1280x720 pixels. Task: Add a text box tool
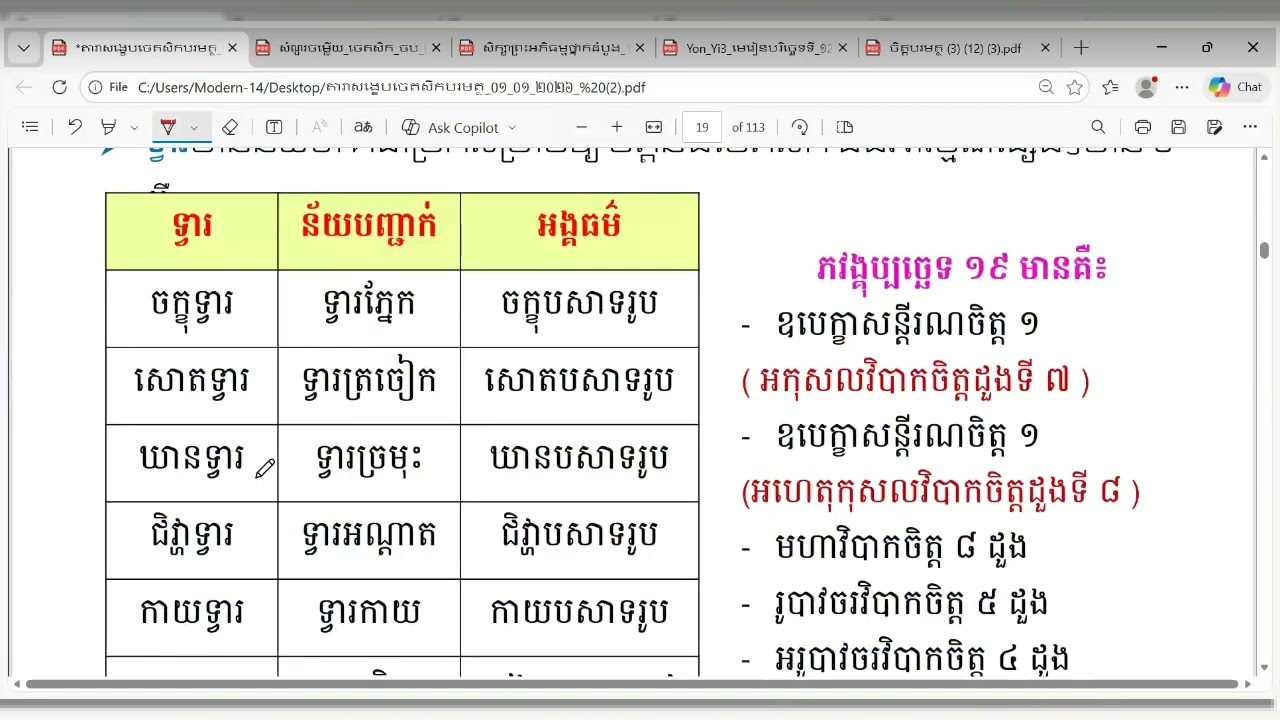point(274,127)
